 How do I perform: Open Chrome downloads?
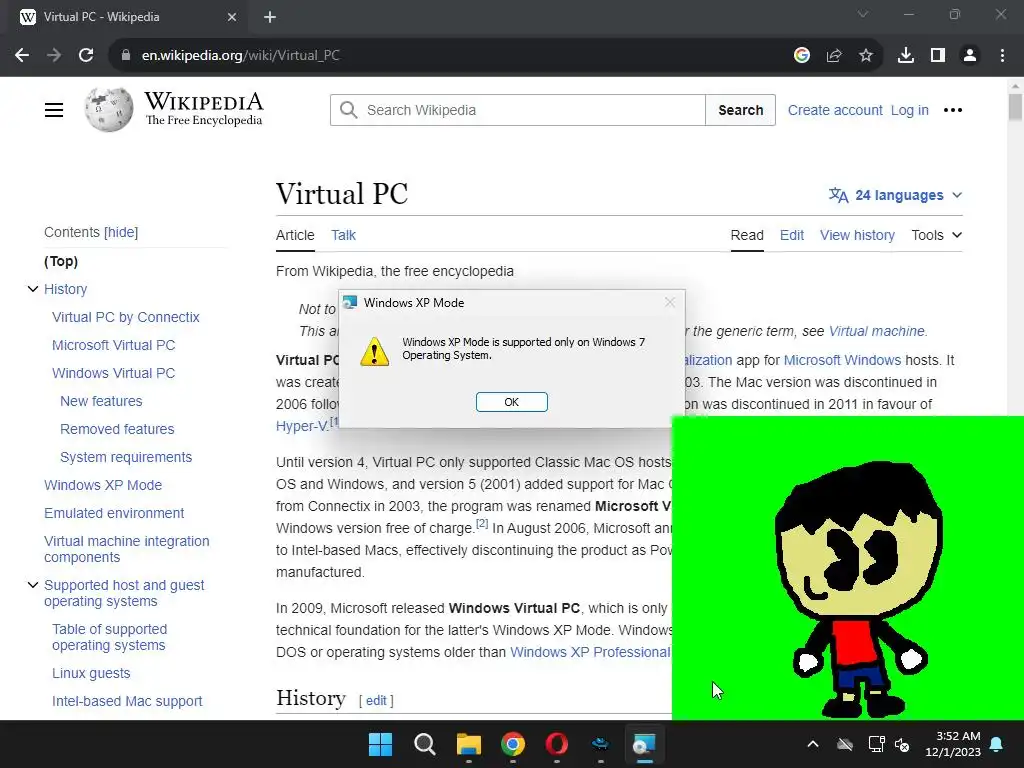tap(906, 56)
